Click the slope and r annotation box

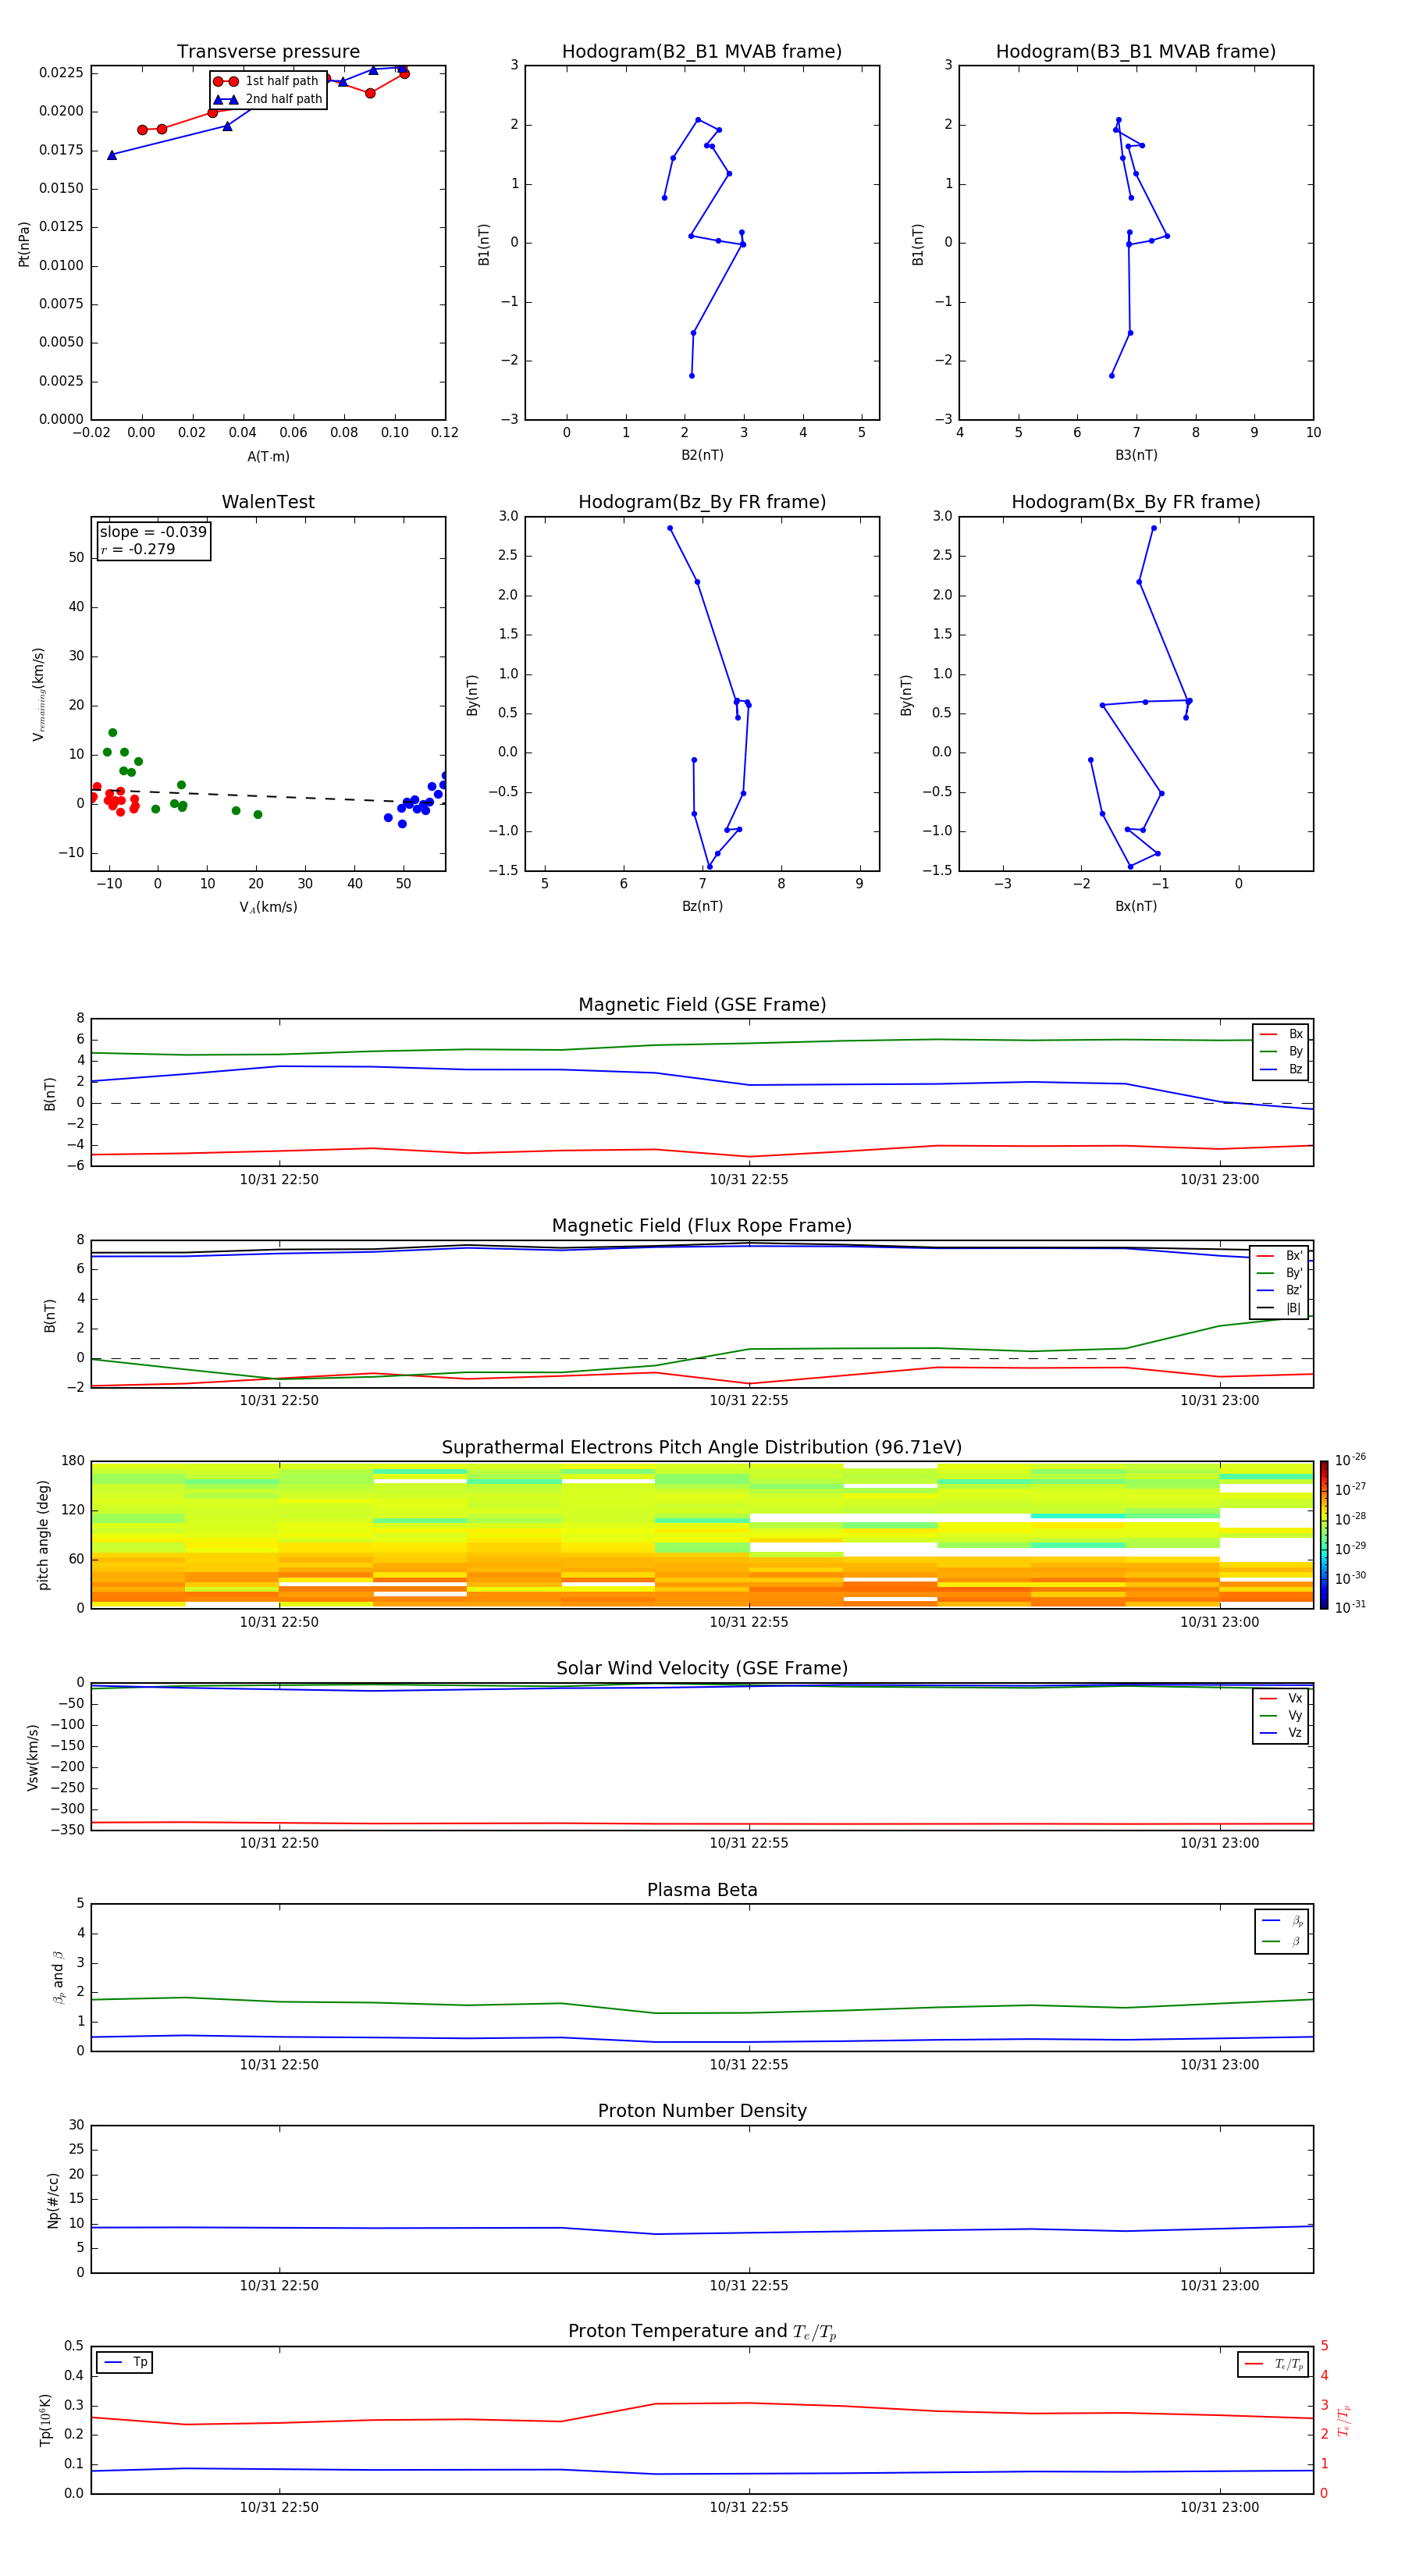pyautogui.click(x=153, y=541)
